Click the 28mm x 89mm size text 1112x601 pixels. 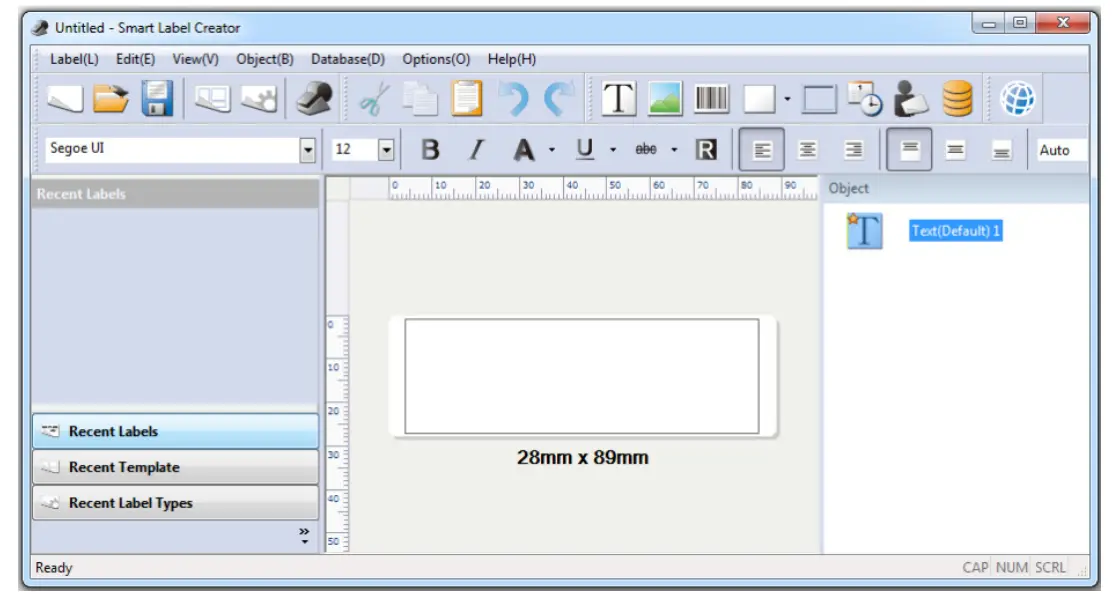pos(582,458)
